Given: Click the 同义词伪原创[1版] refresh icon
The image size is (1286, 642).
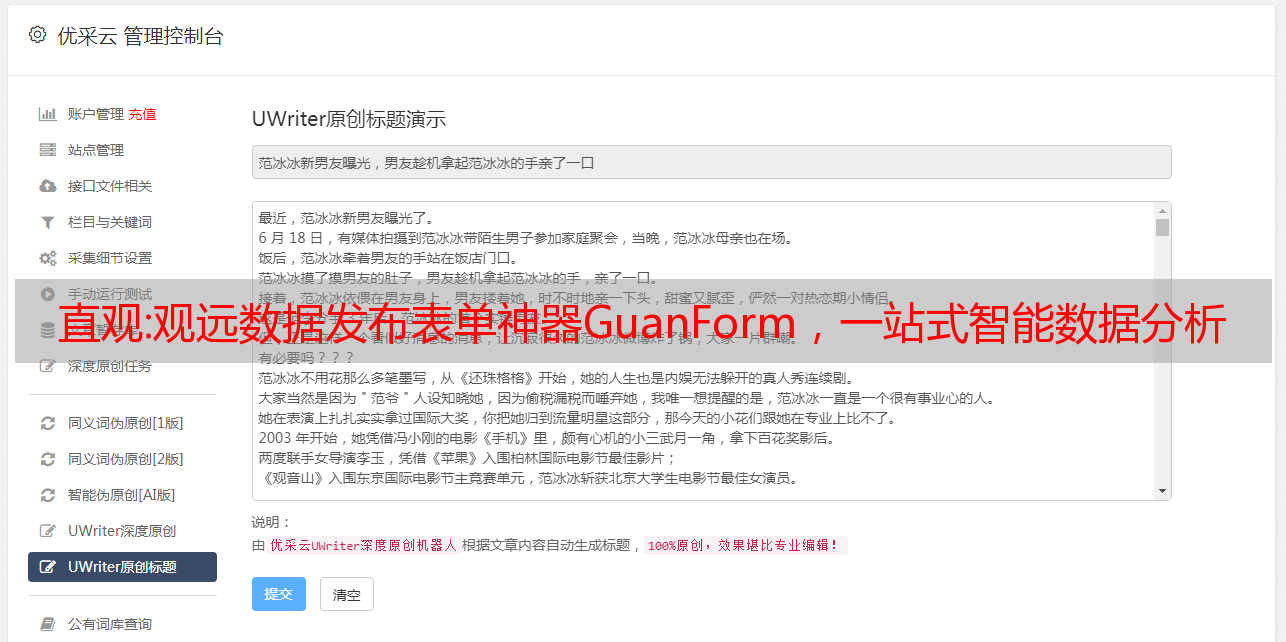Looking at the screenshot, I should 47,423.
